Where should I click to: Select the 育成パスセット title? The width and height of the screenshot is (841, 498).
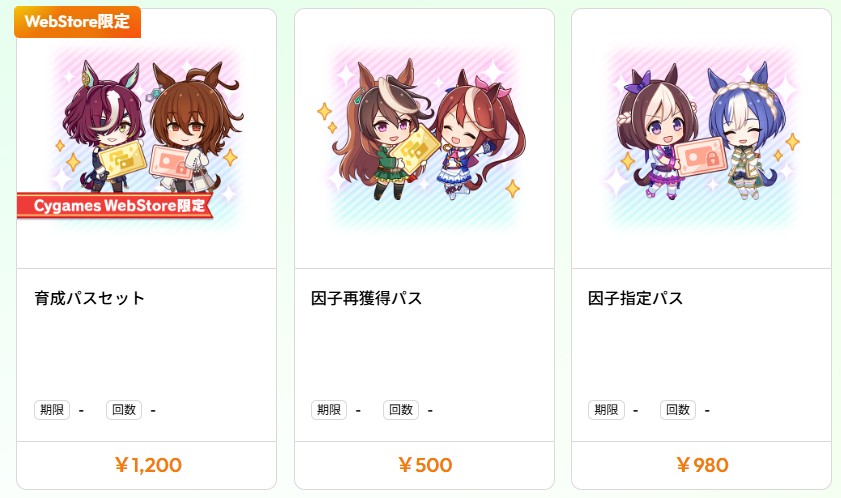[x=90, y=298]
